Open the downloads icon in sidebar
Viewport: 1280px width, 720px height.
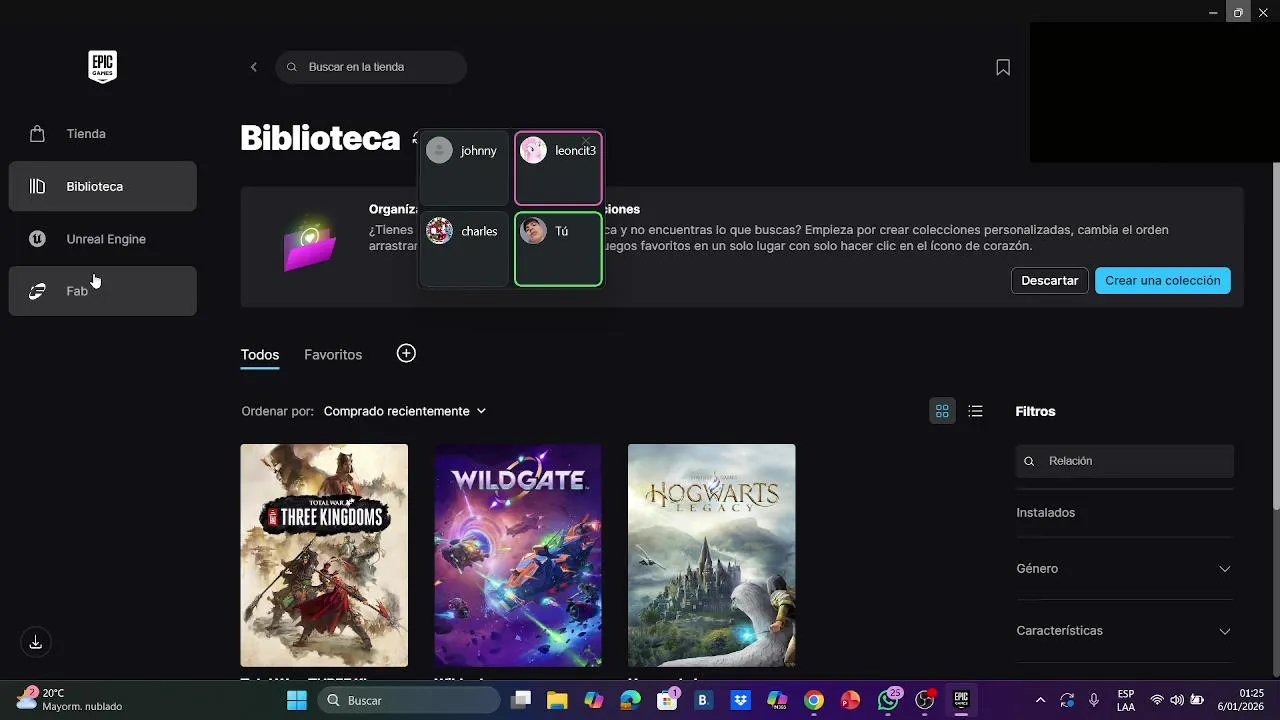(x=36, y=642)
